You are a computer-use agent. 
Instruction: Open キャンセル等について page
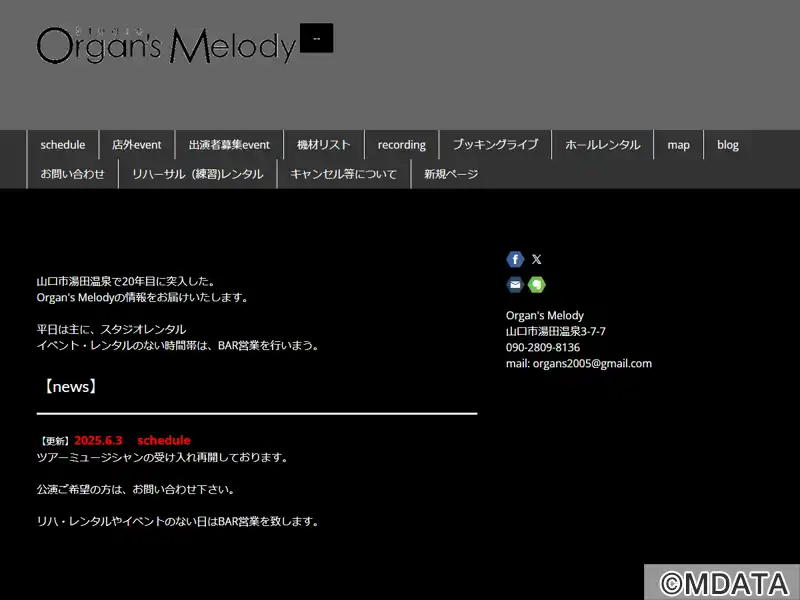point(343,174)
